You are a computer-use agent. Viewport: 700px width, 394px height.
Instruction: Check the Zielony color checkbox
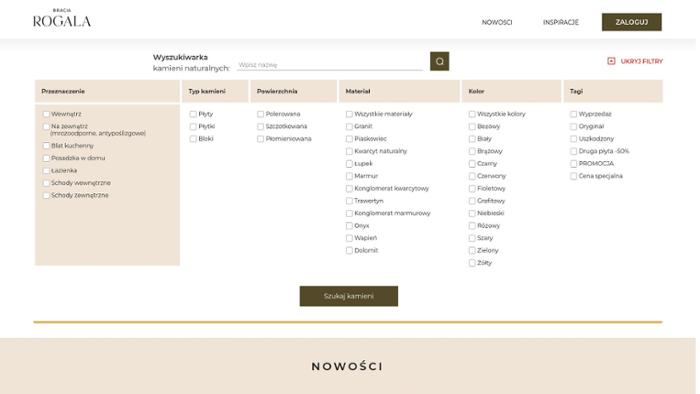tap(472, 251)
